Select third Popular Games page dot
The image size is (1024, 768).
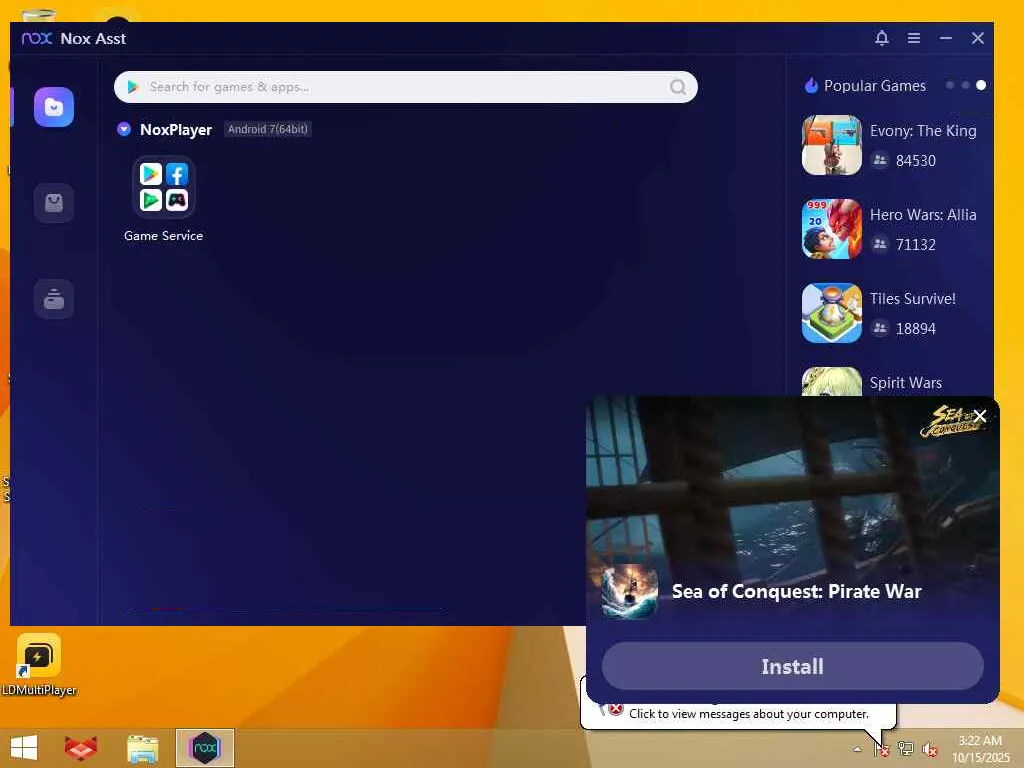(x=981, y=86)
